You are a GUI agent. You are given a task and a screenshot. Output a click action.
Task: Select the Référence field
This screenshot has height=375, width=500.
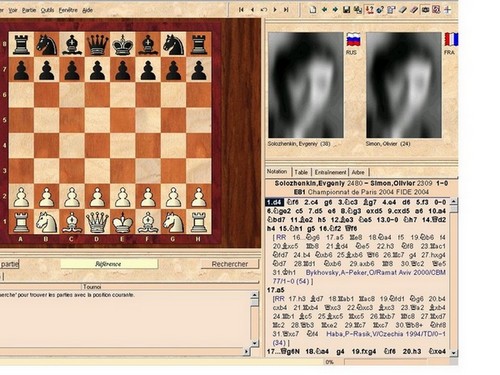[109, 264]
